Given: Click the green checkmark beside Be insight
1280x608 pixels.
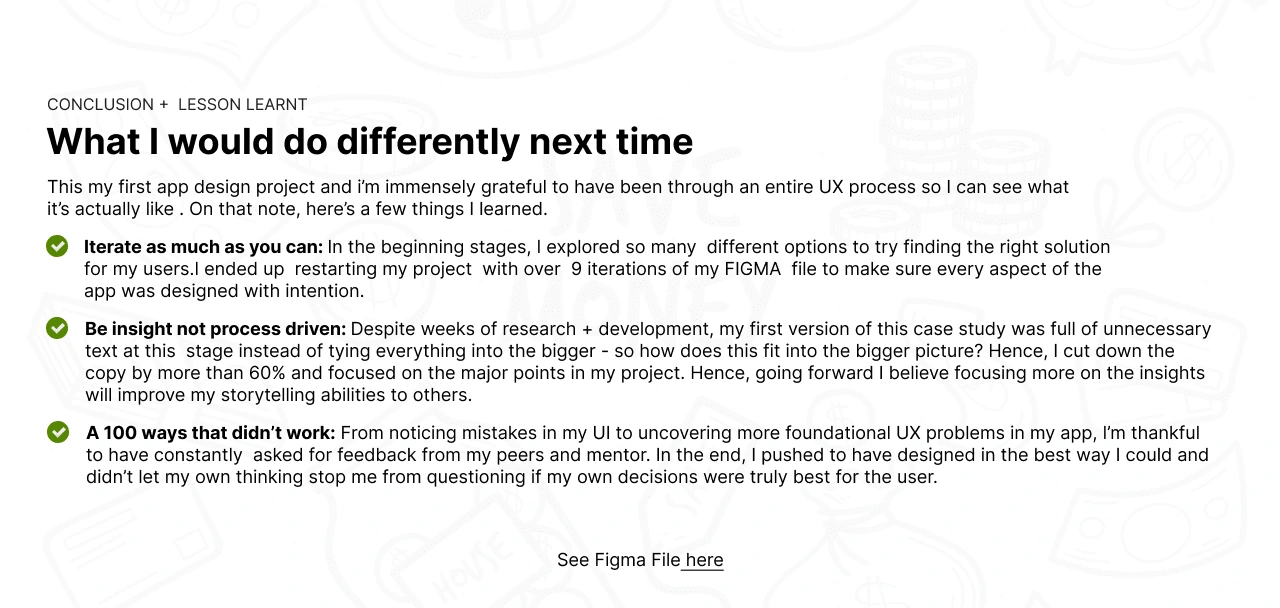Looking at the screenshot, I should click(x=57, y=328).
